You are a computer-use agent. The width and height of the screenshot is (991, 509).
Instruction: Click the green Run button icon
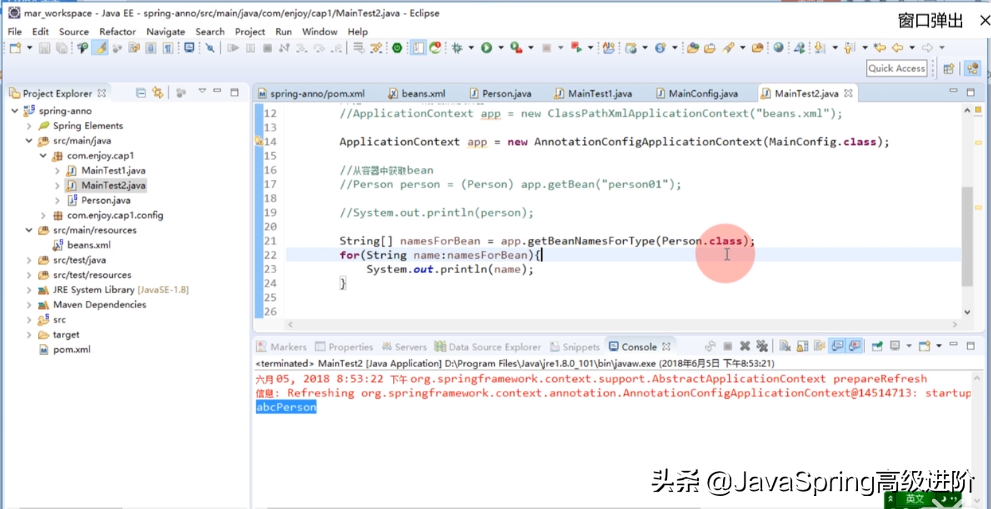[486, 47]
